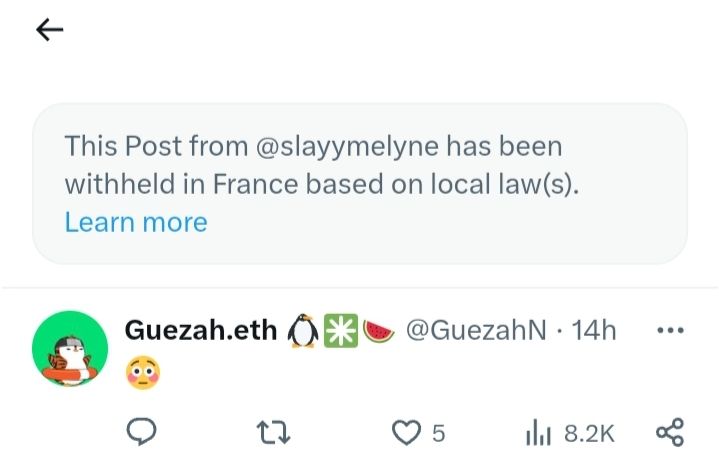The width and height of the screenshot is (719, 464).
Task: Click the like count of 5
Action: (x=438, y=433)
